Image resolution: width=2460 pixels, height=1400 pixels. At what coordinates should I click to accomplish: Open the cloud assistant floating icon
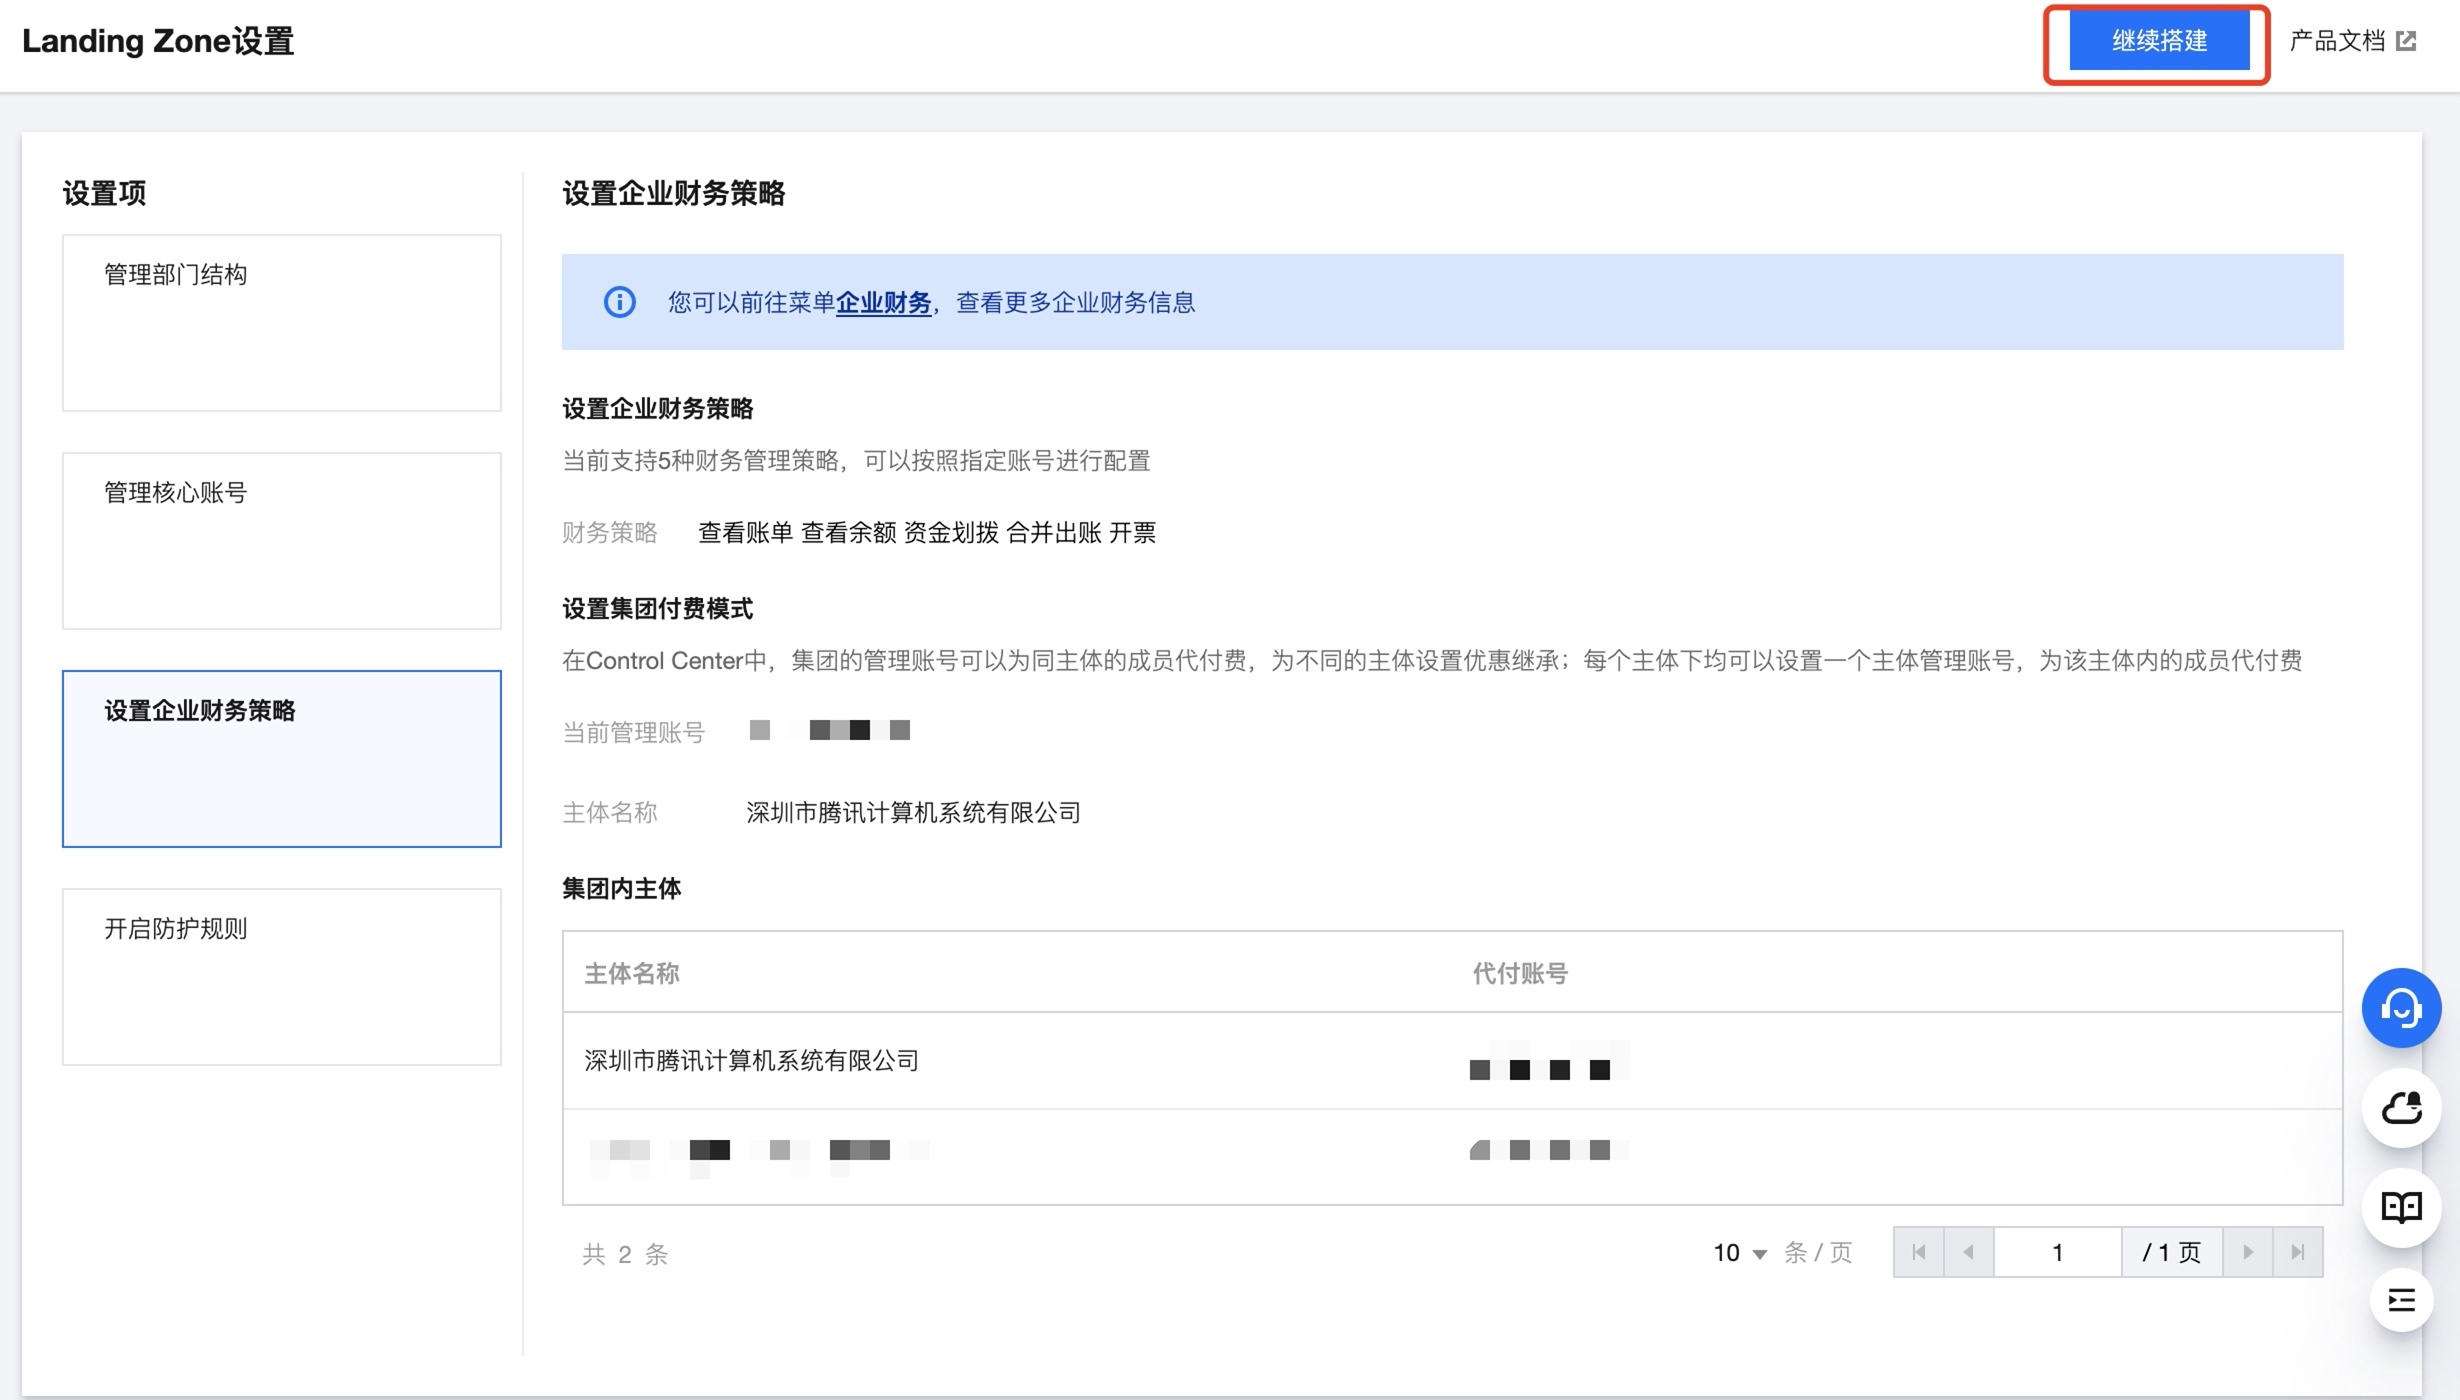pos(2401,1108)
